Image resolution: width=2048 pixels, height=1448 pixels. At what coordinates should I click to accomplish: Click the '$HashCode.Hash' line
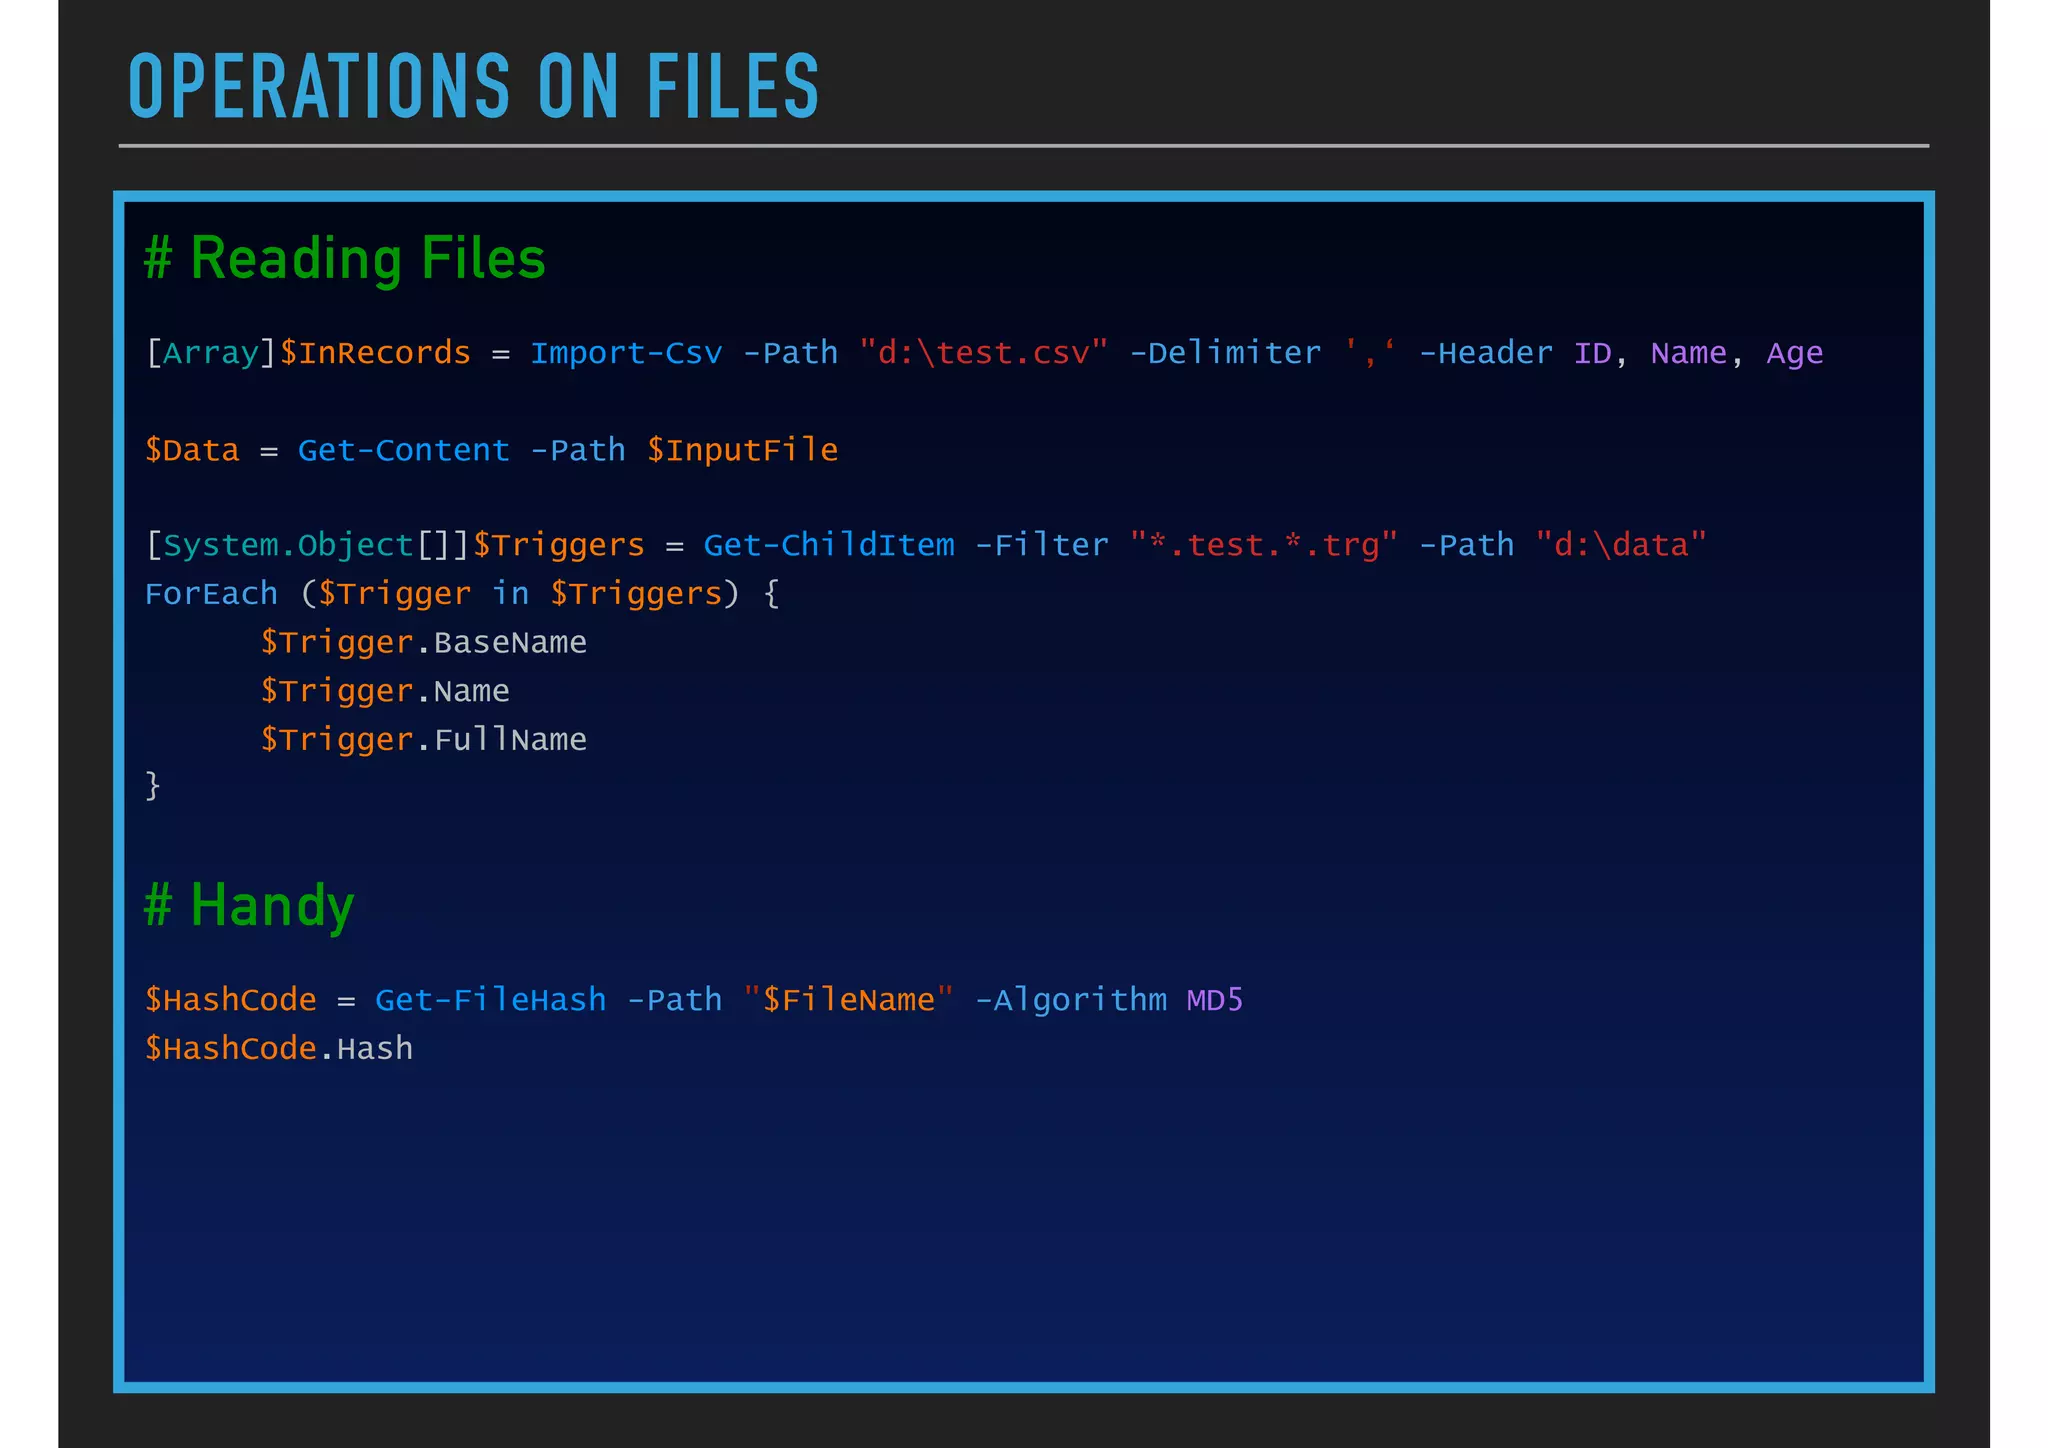[279, 1048]
